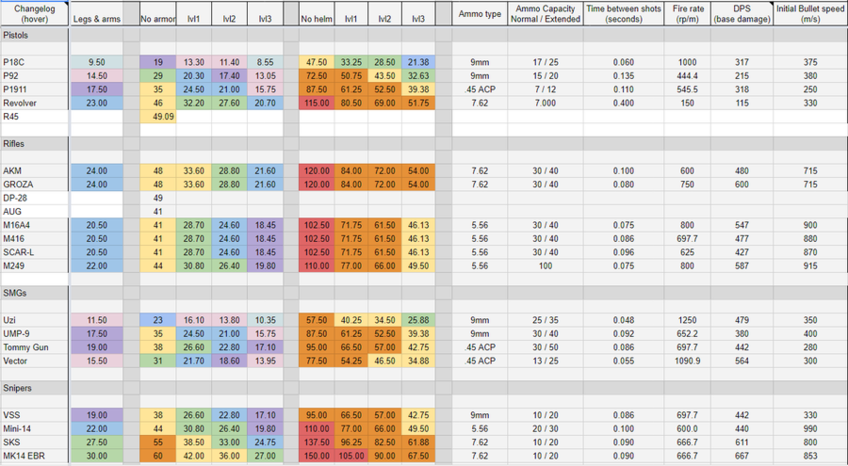
Task: Select the Changelog (hover) header cell
Action: [x=35, y=14]
